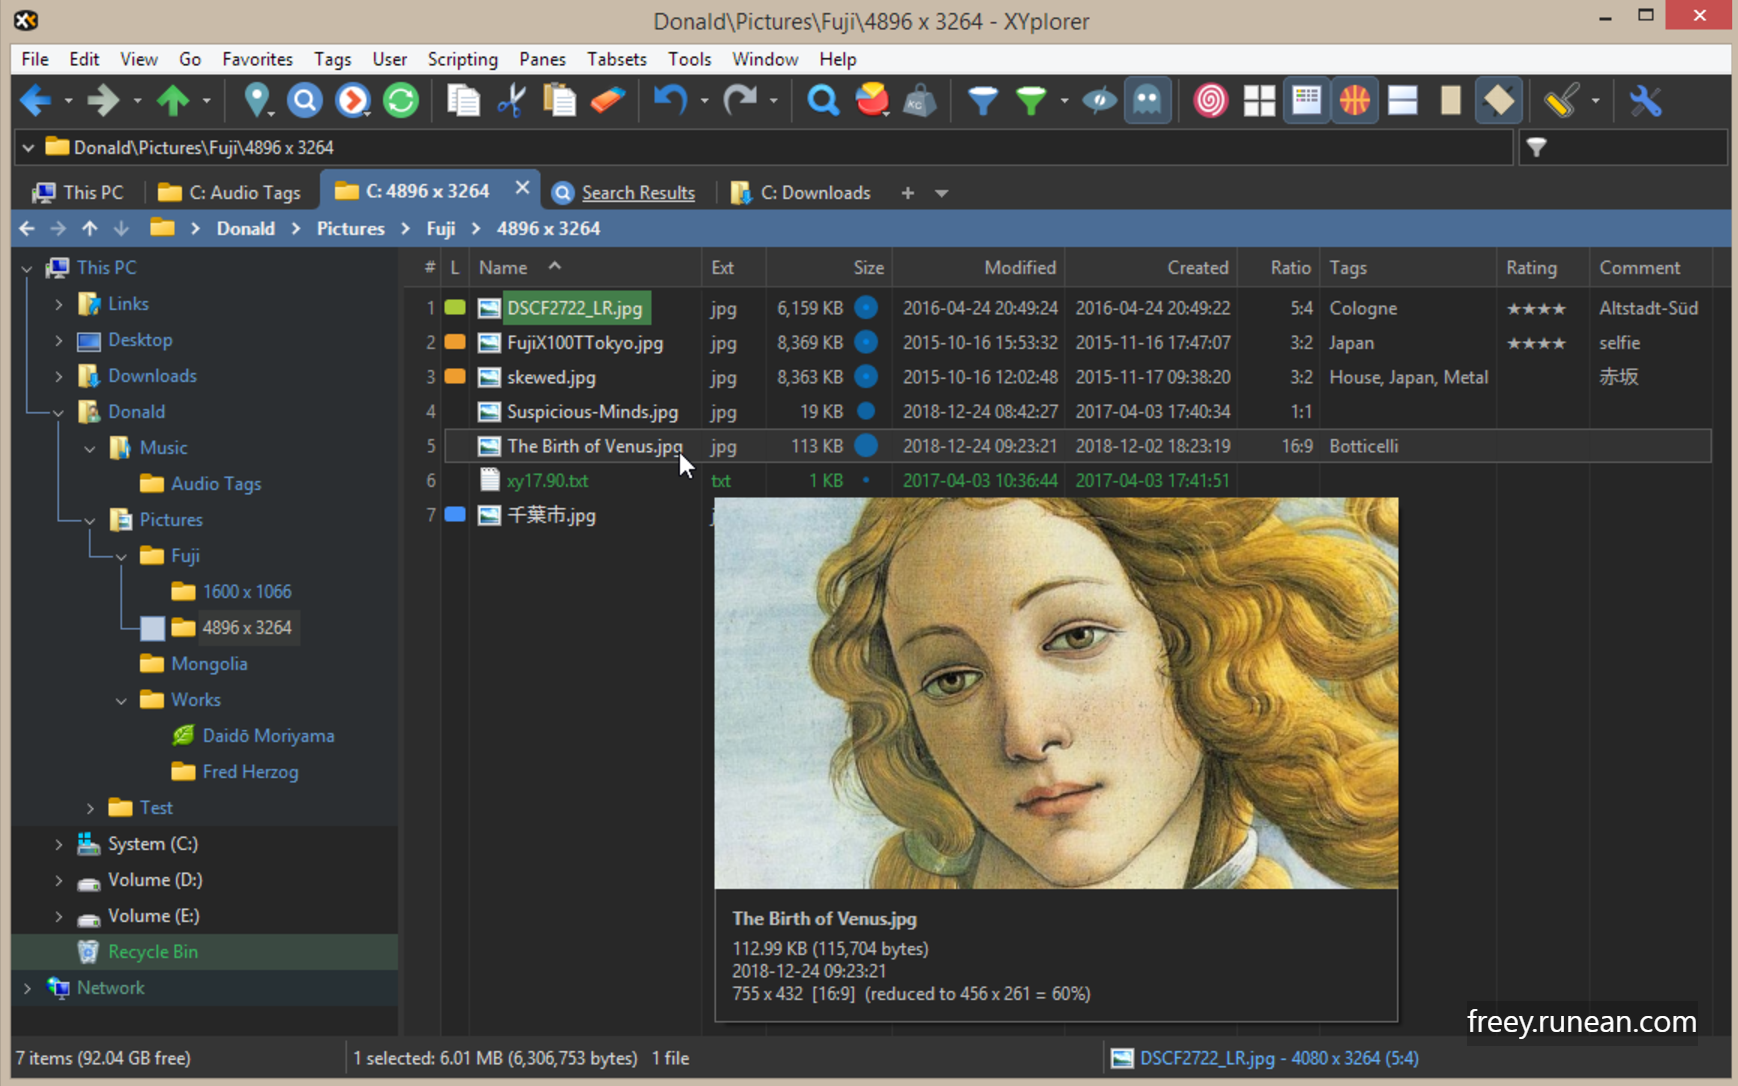Open the Favorites menu
Viewport: 1738px width, 1086px height.
[257, 59]
